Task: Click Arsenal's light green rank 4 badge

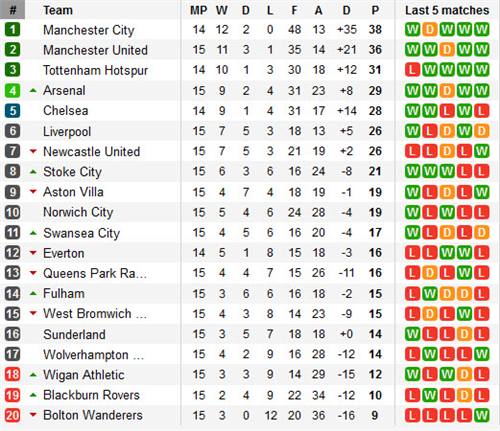Action: (12, 90)
